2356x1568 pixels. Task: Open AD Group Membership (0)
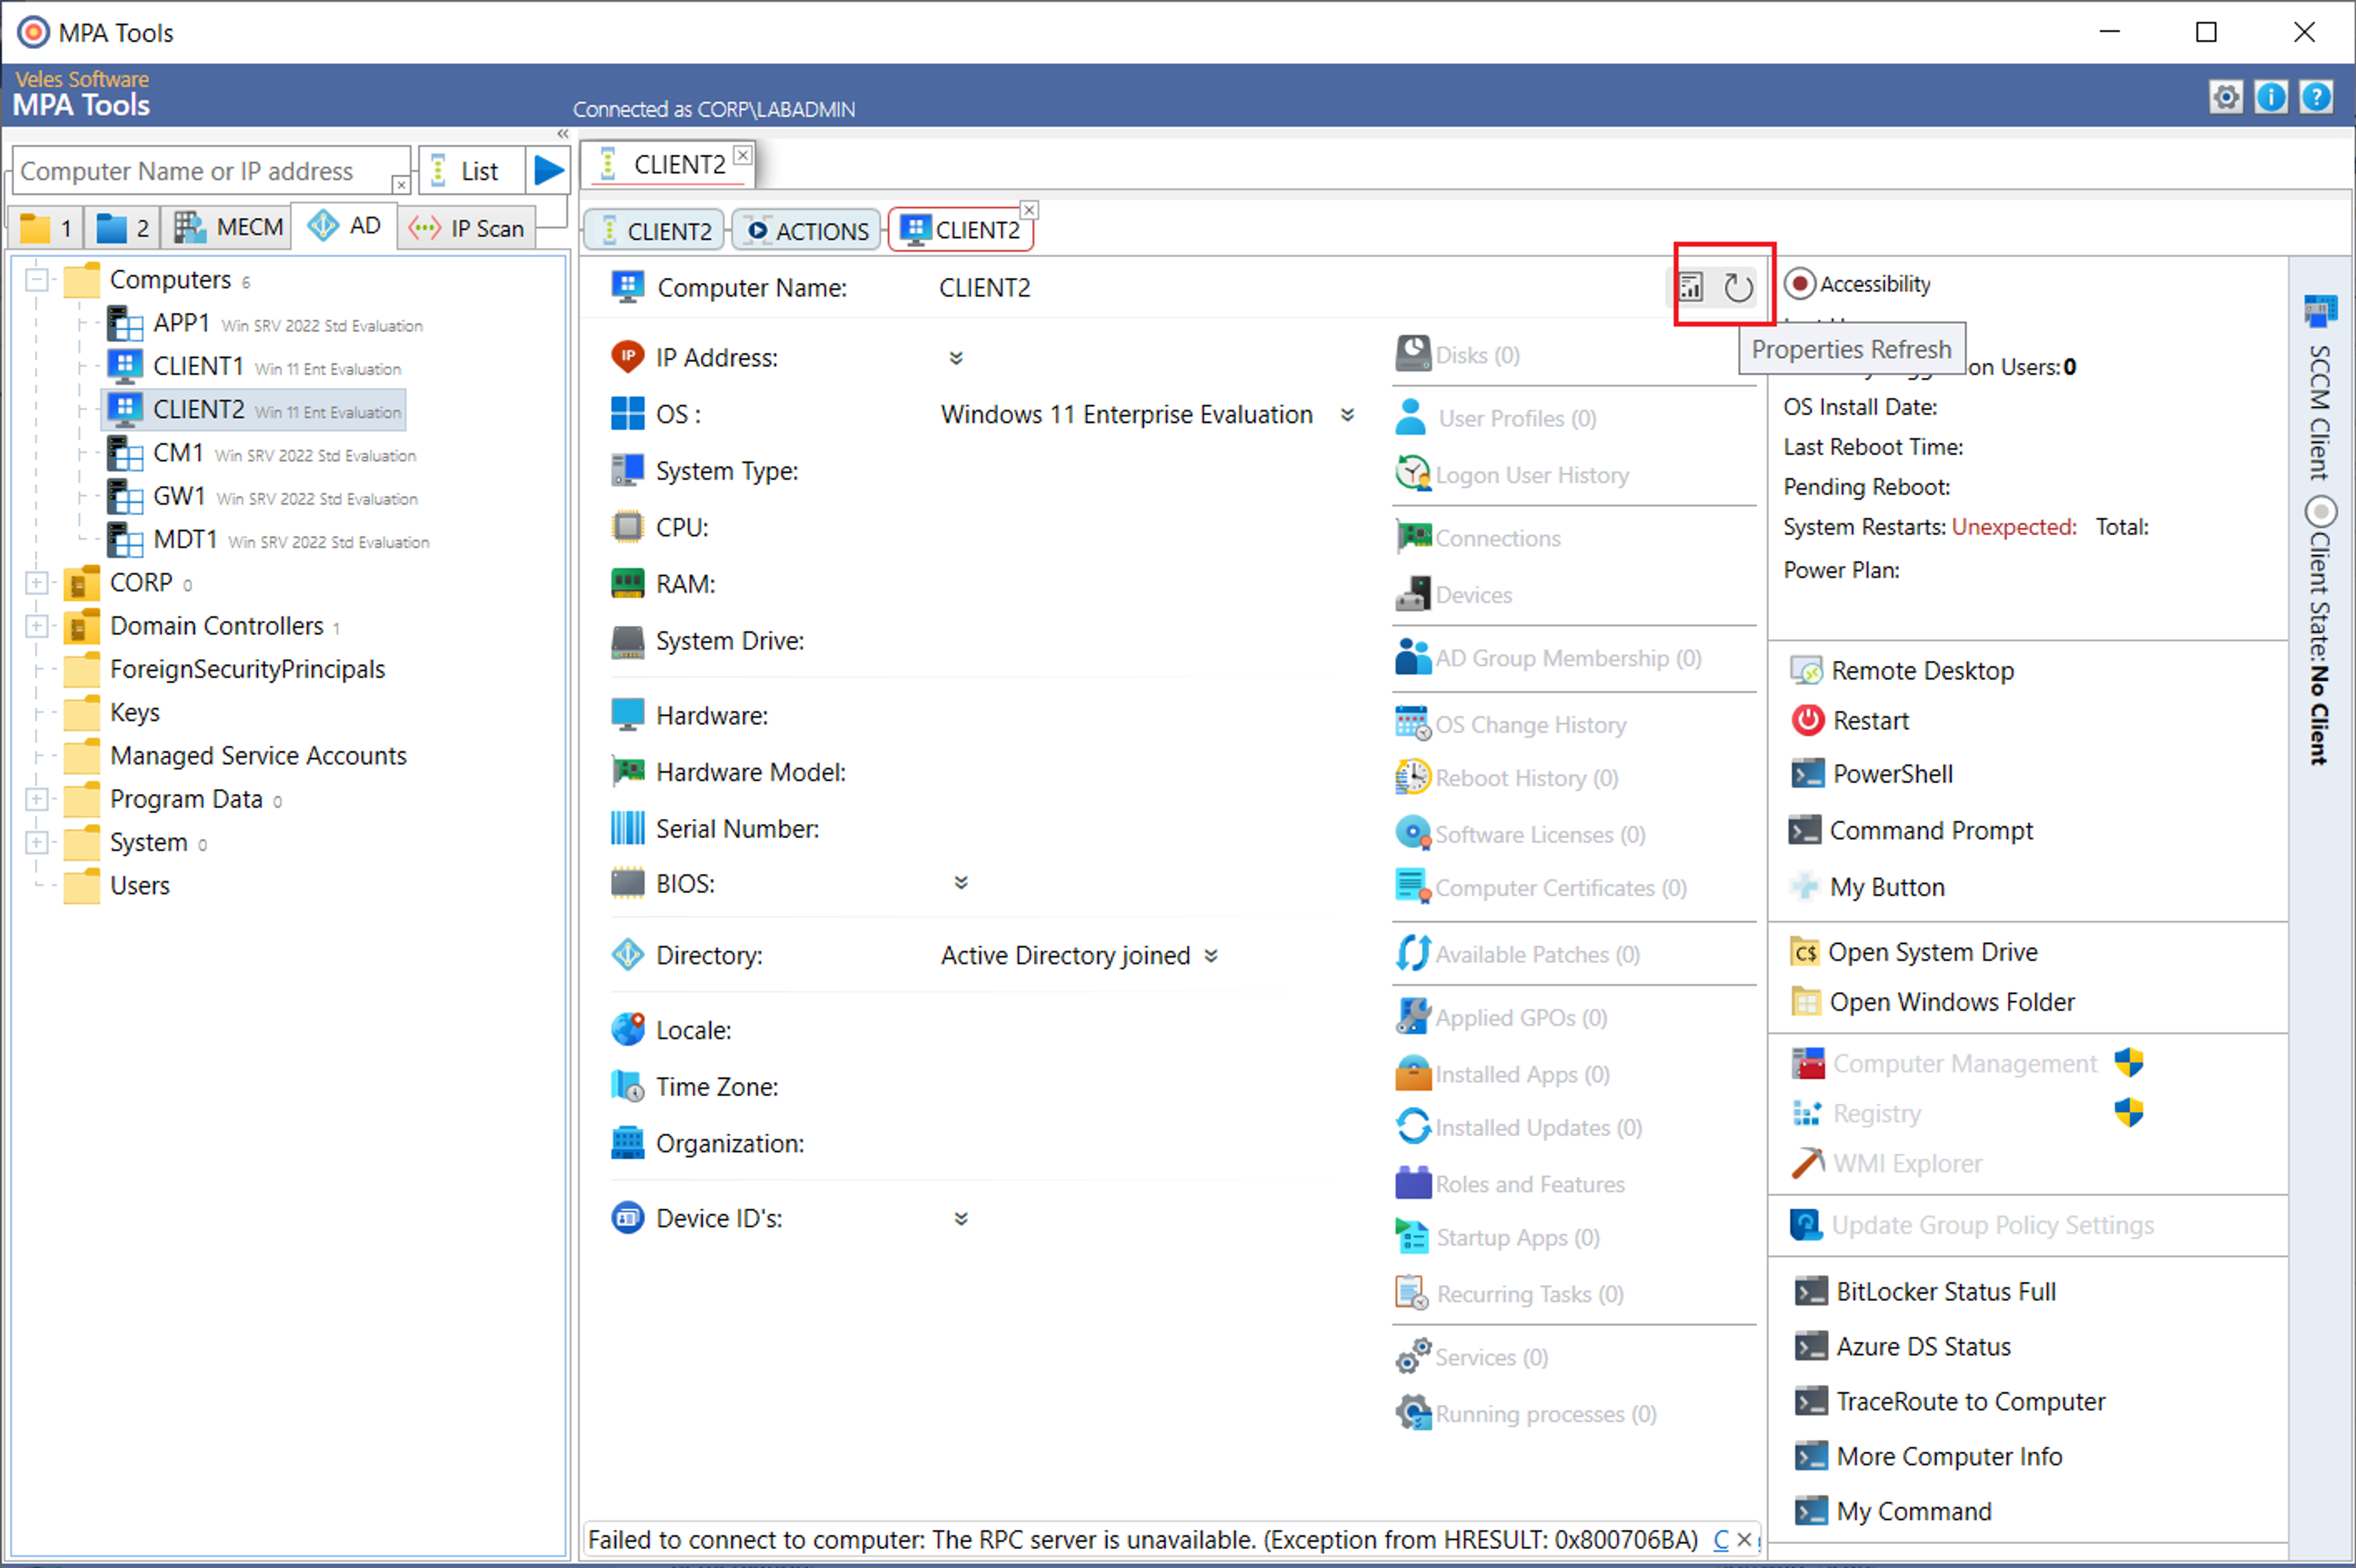1549,658
